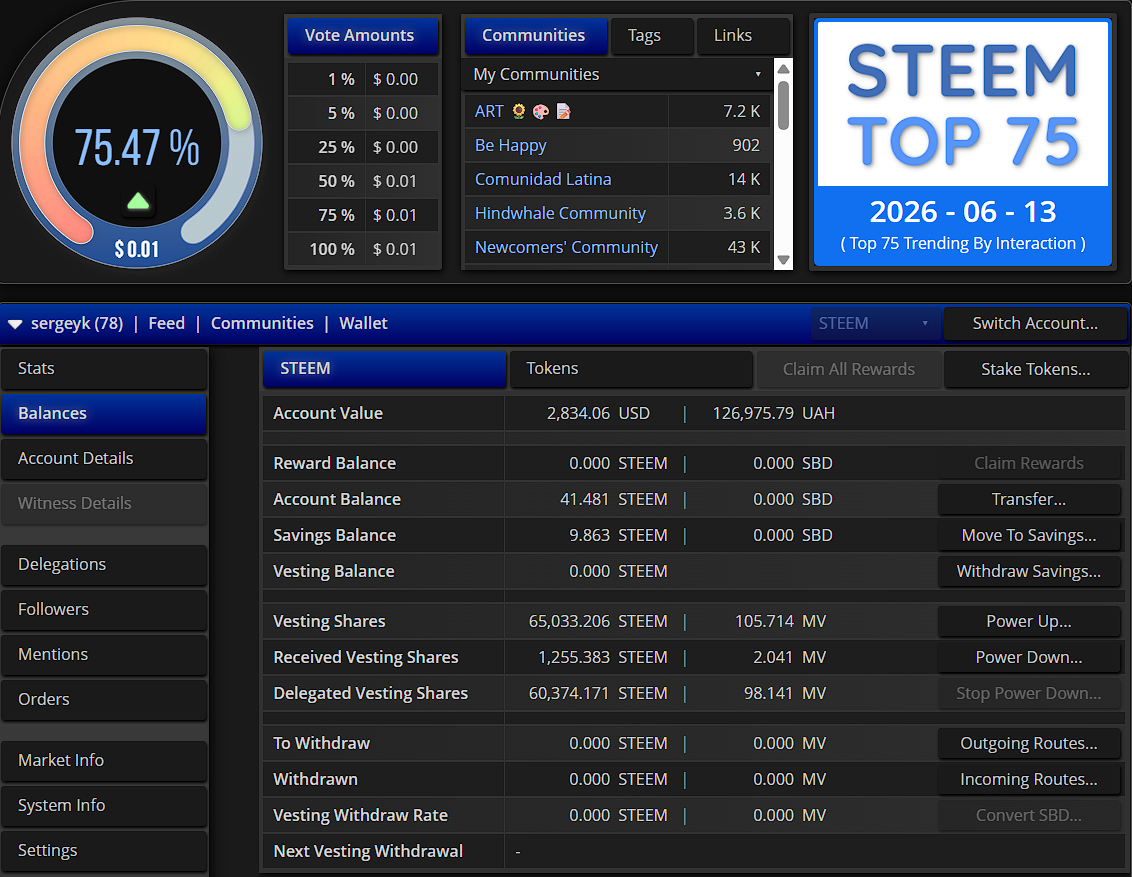Viewport: 1132px width, 877px height.
Task: Click the 9.863 STEEM savings balance
Action: pyautogui.click(x=618, y=536)
